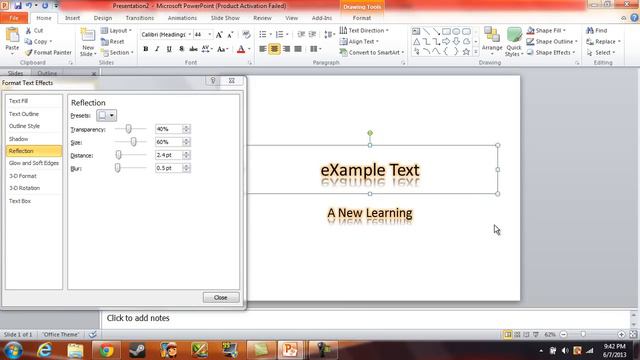Click the zoom out minus button

click(x=564, y=335)
